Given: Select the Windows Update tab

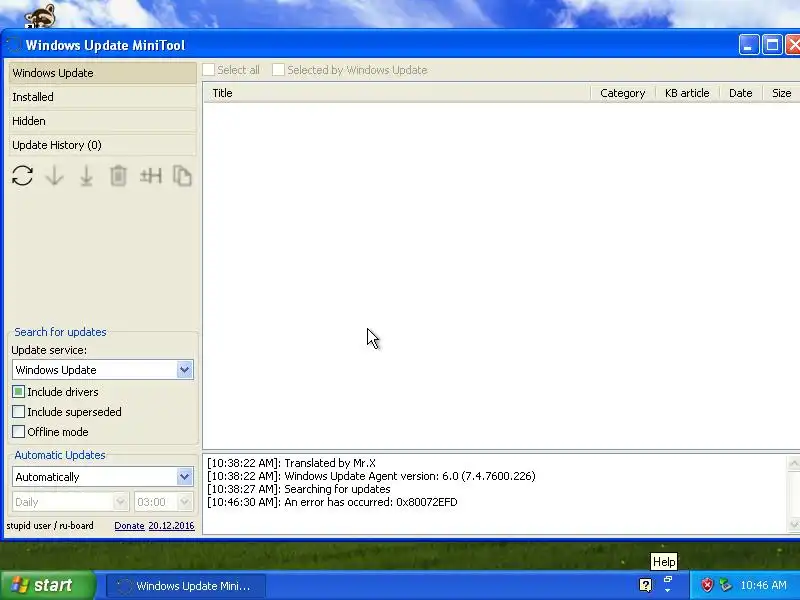Looking at the screenshot, I should click(102, 73).
